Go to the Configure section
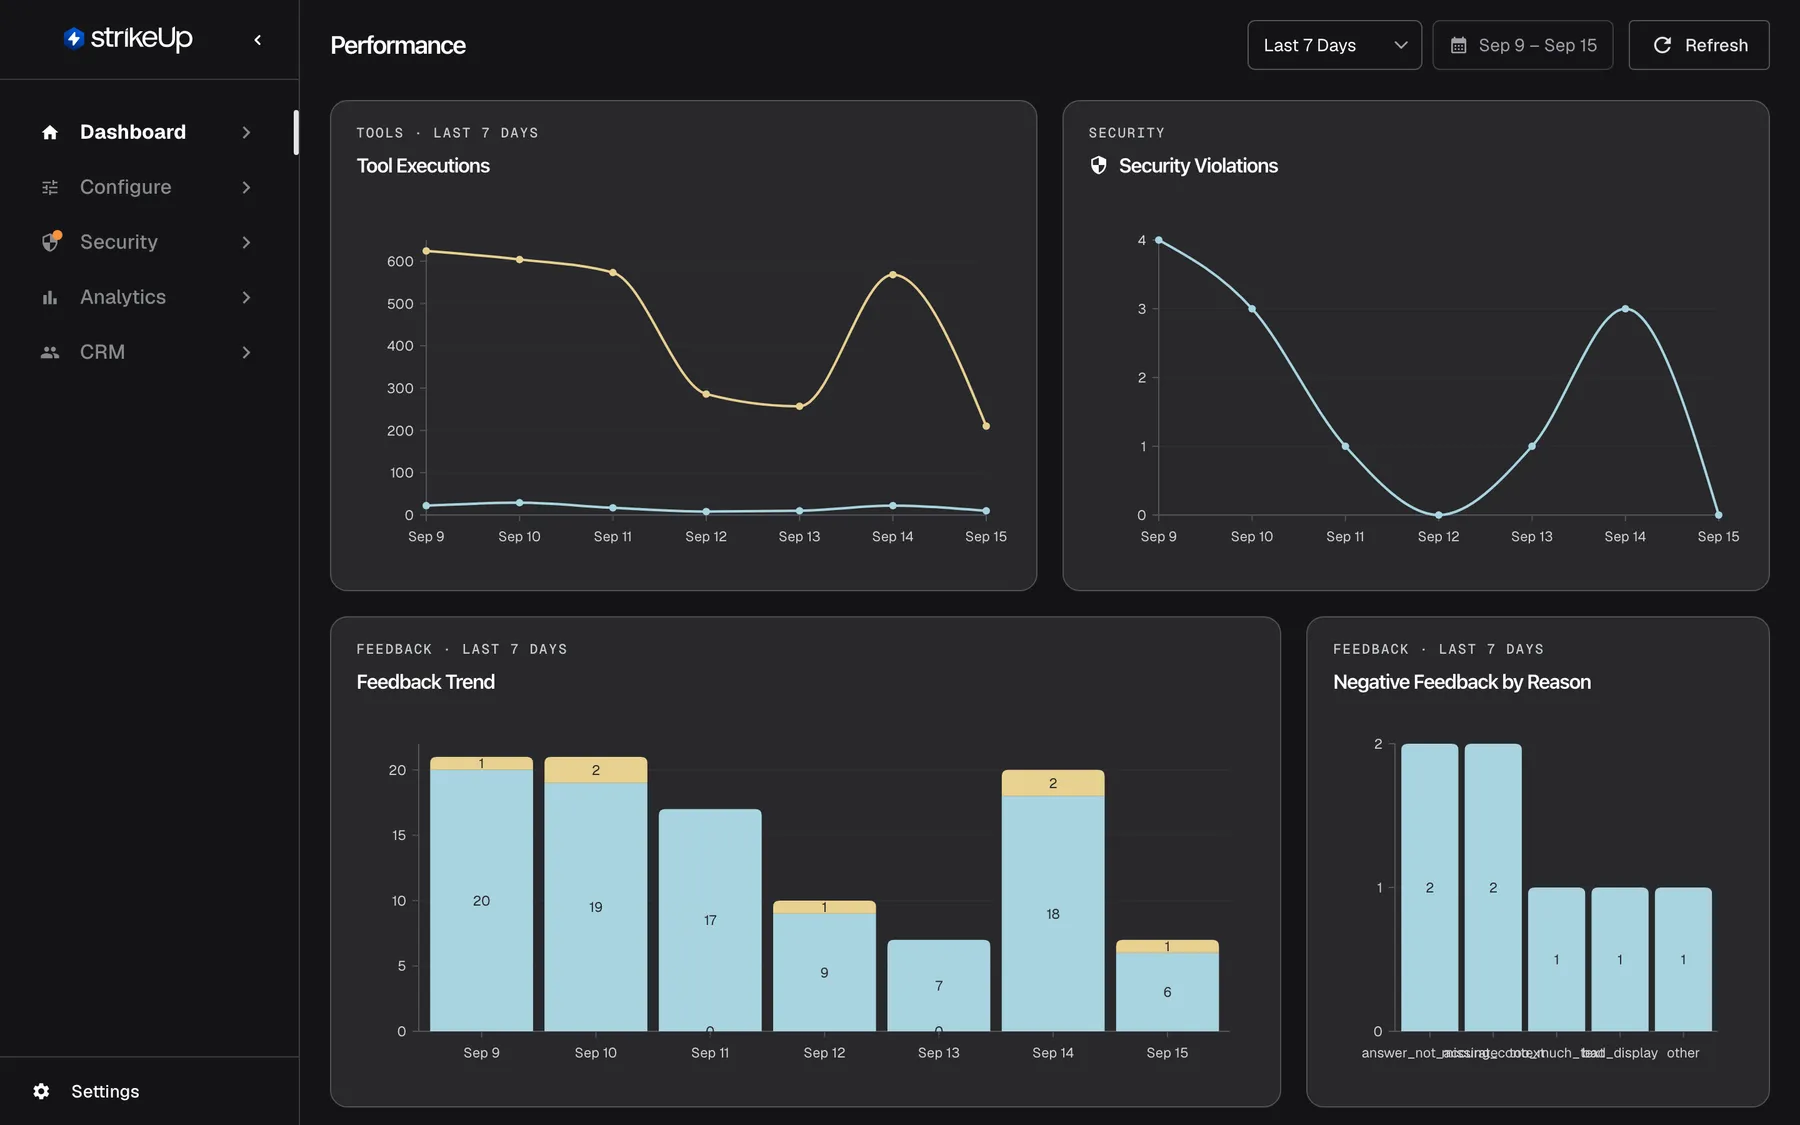Viewport: 1800px width, 1125px height. [147, 187]
